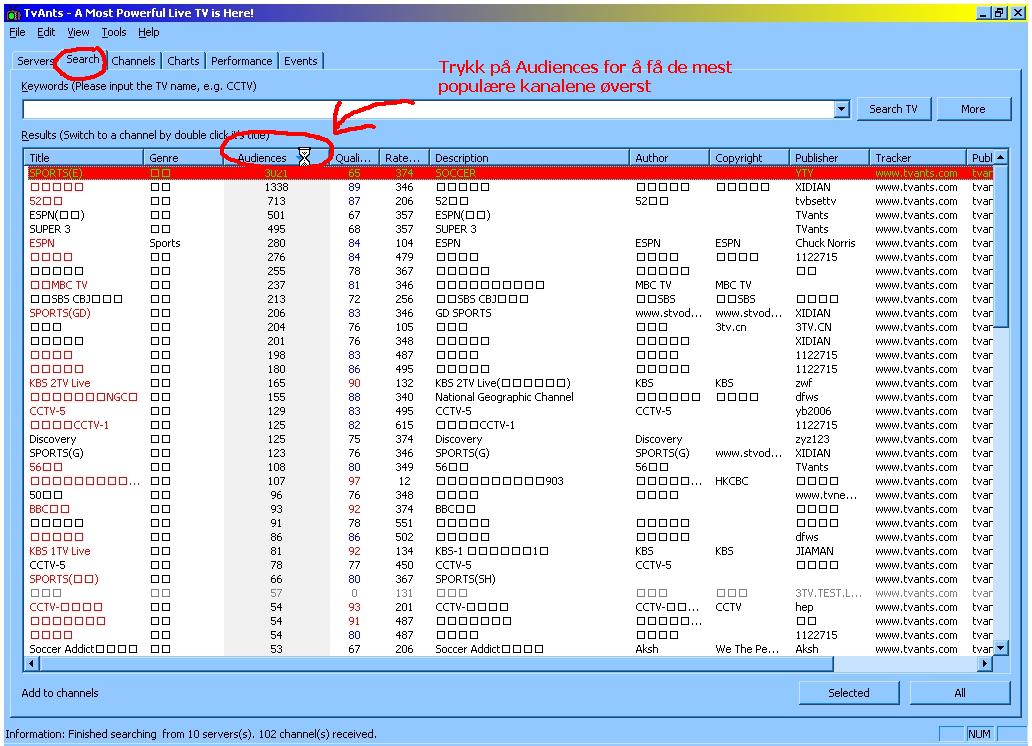Click the horizontal scrollbar thumb
The image size is (1032, 746).
(436, 664)
